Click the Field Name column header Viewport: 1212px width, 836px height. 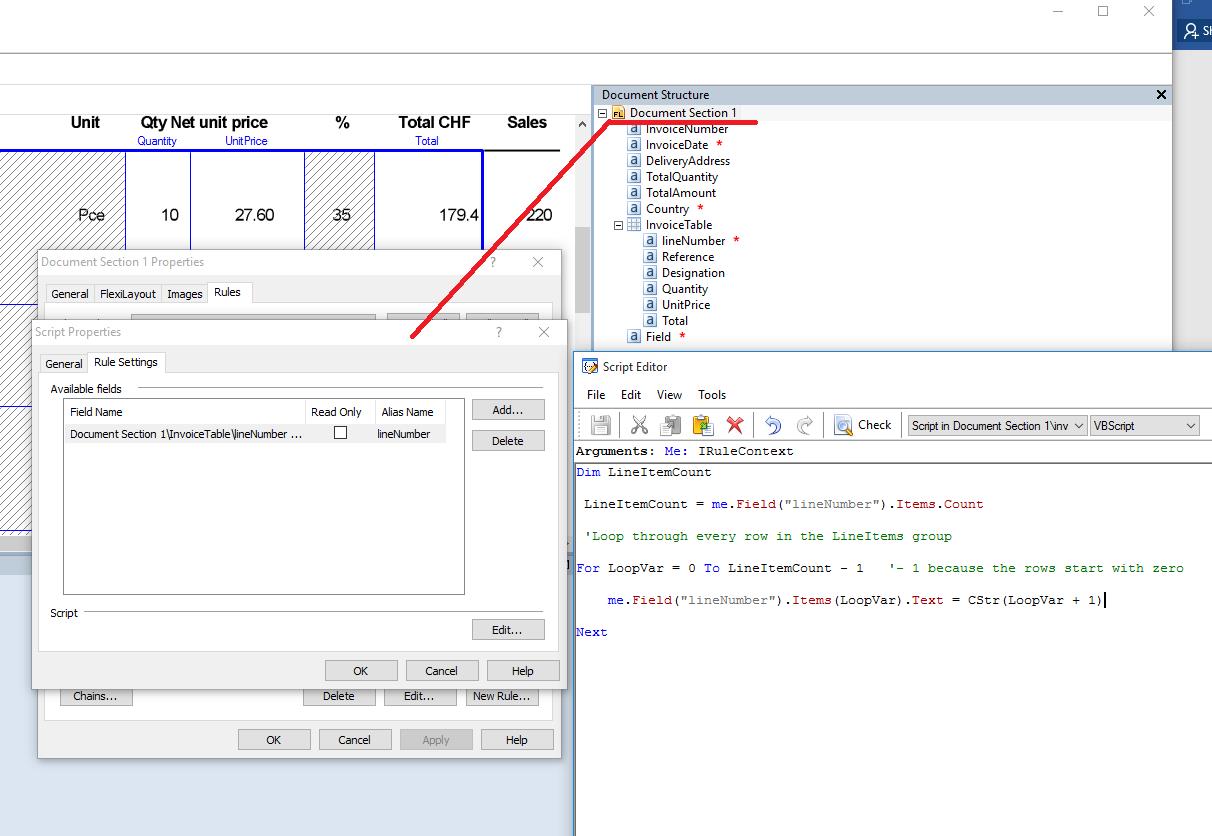185,412
